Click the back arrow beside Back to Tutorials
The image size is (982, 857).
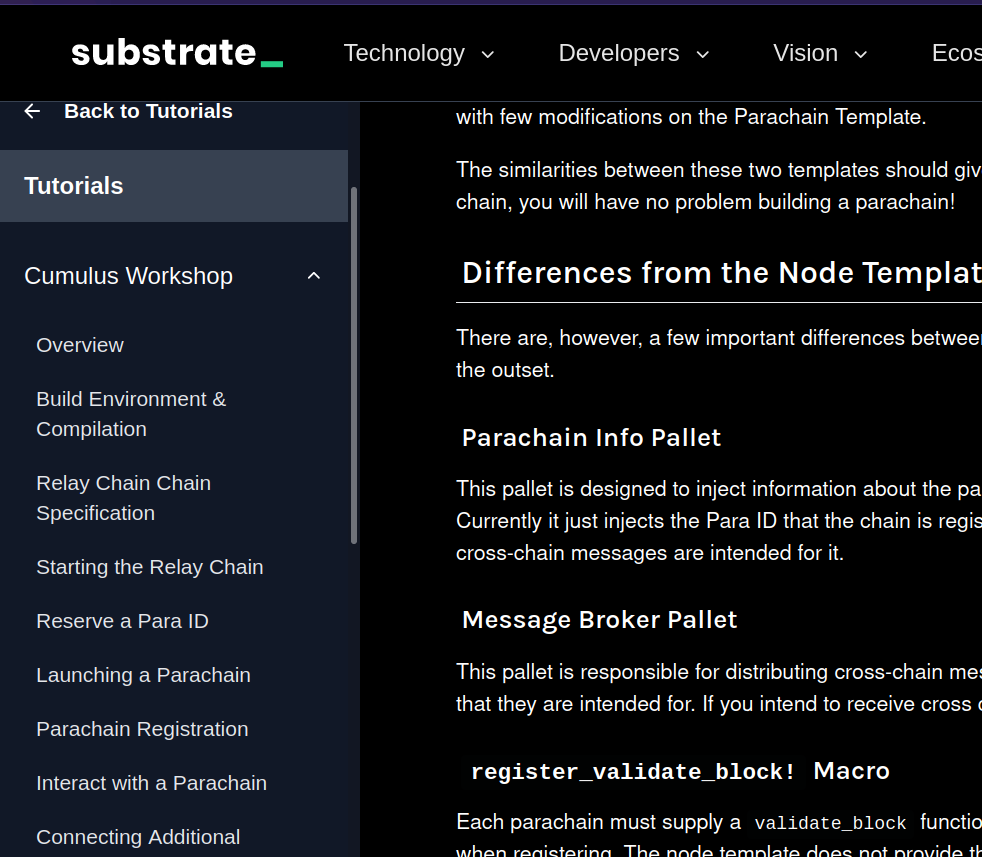[x=31, y=111]
